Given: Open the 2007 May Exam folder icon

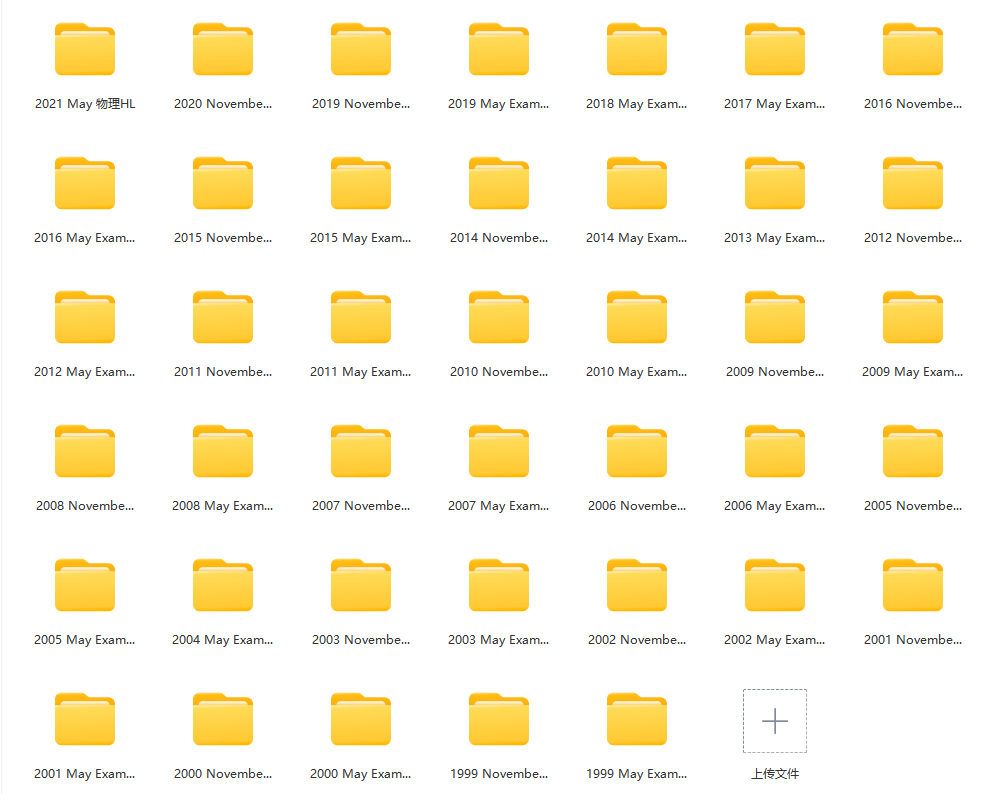Looking at the screenshot, I should coord(498,451).
